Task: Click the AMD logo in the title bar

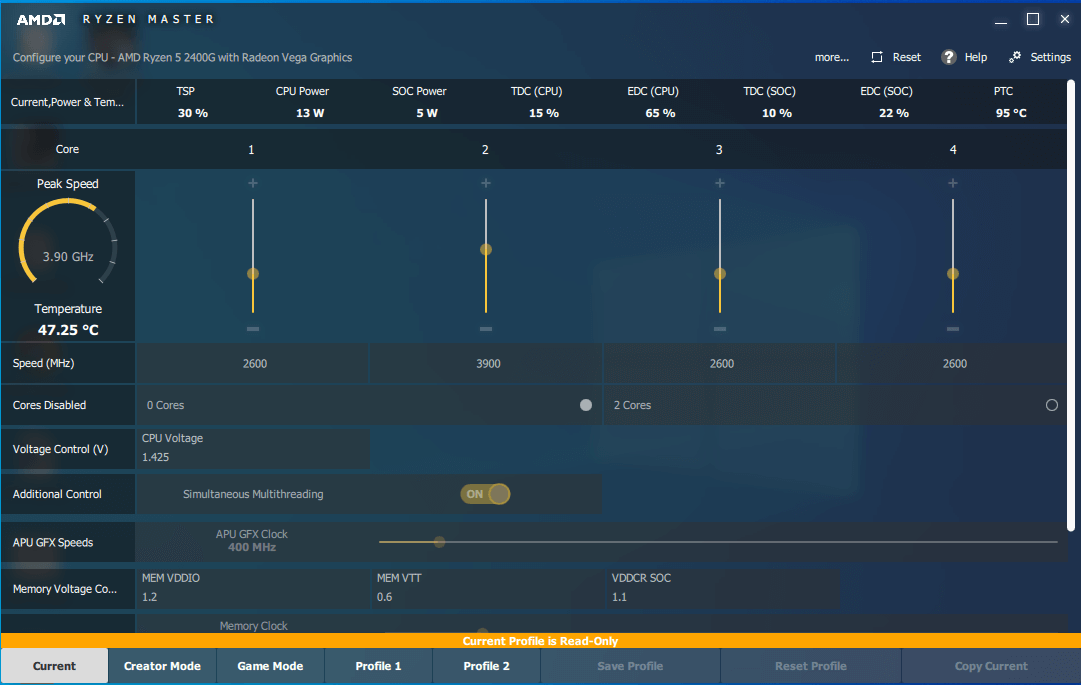Action: 41,18
